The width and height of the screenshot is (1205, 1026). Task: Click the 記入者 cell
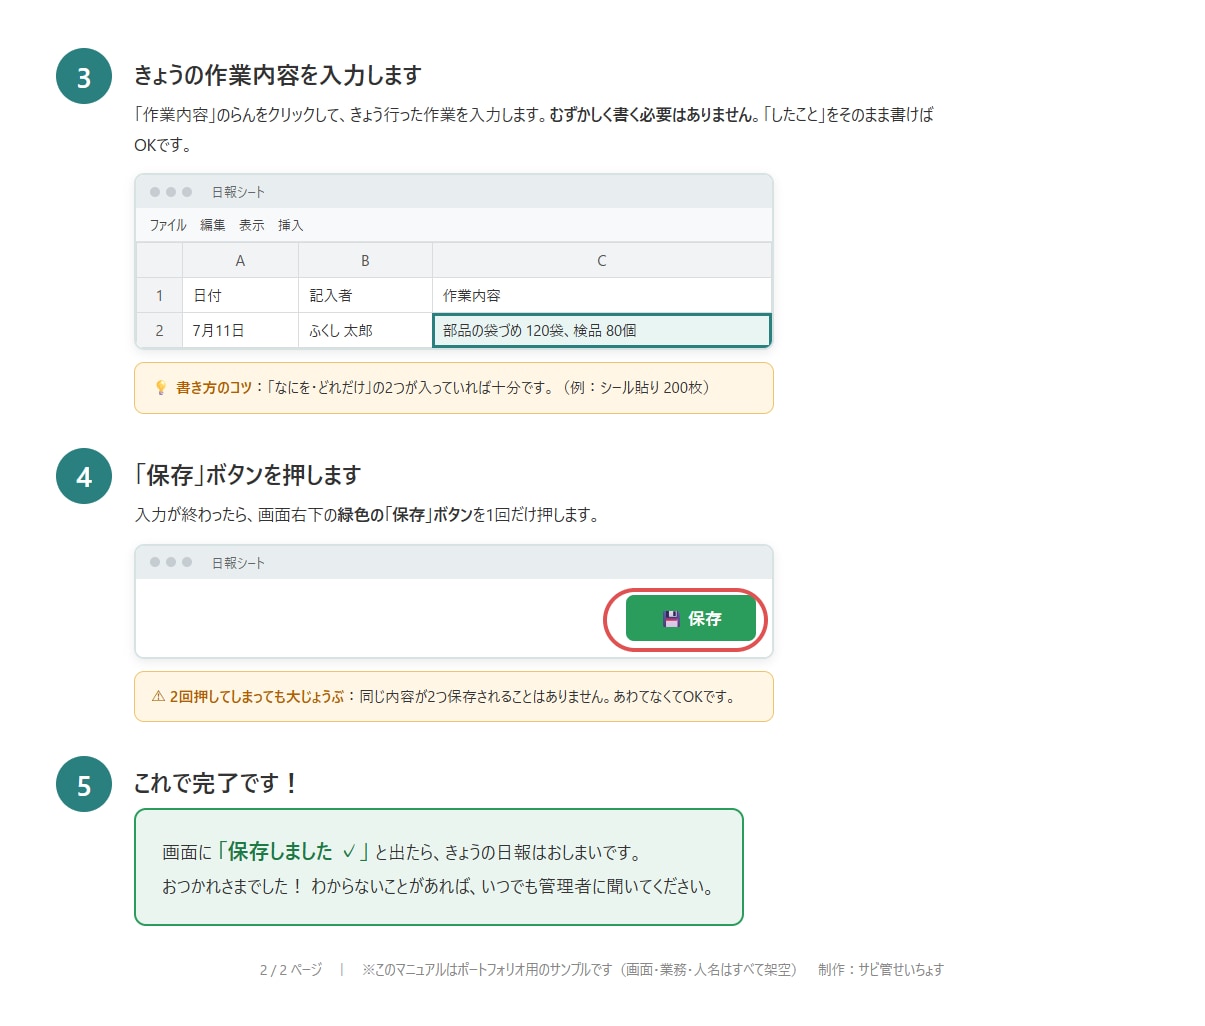[365, 295]
